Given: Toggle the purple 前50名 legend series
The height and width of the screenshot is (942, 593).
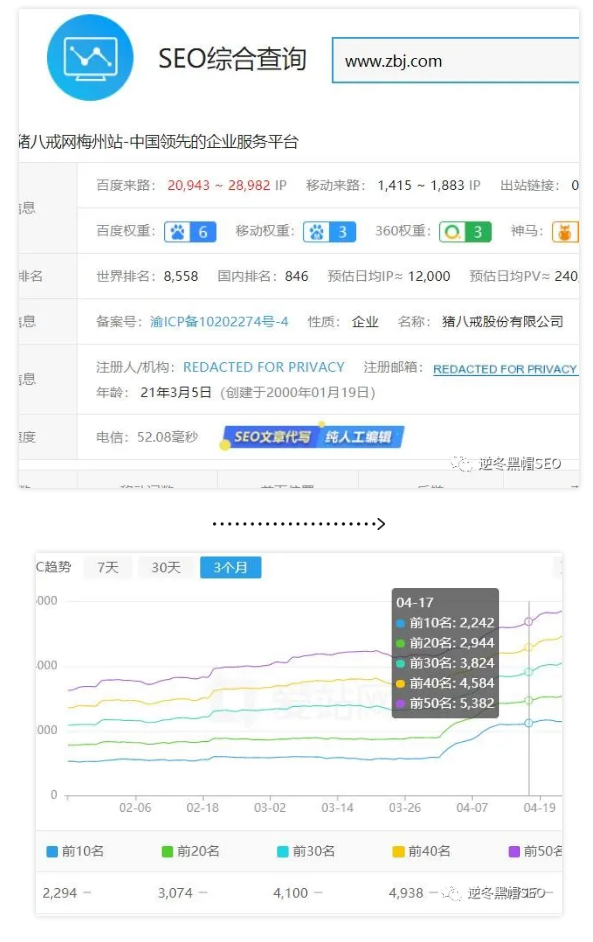Looking at the screenshot, I should coord(535,851).
